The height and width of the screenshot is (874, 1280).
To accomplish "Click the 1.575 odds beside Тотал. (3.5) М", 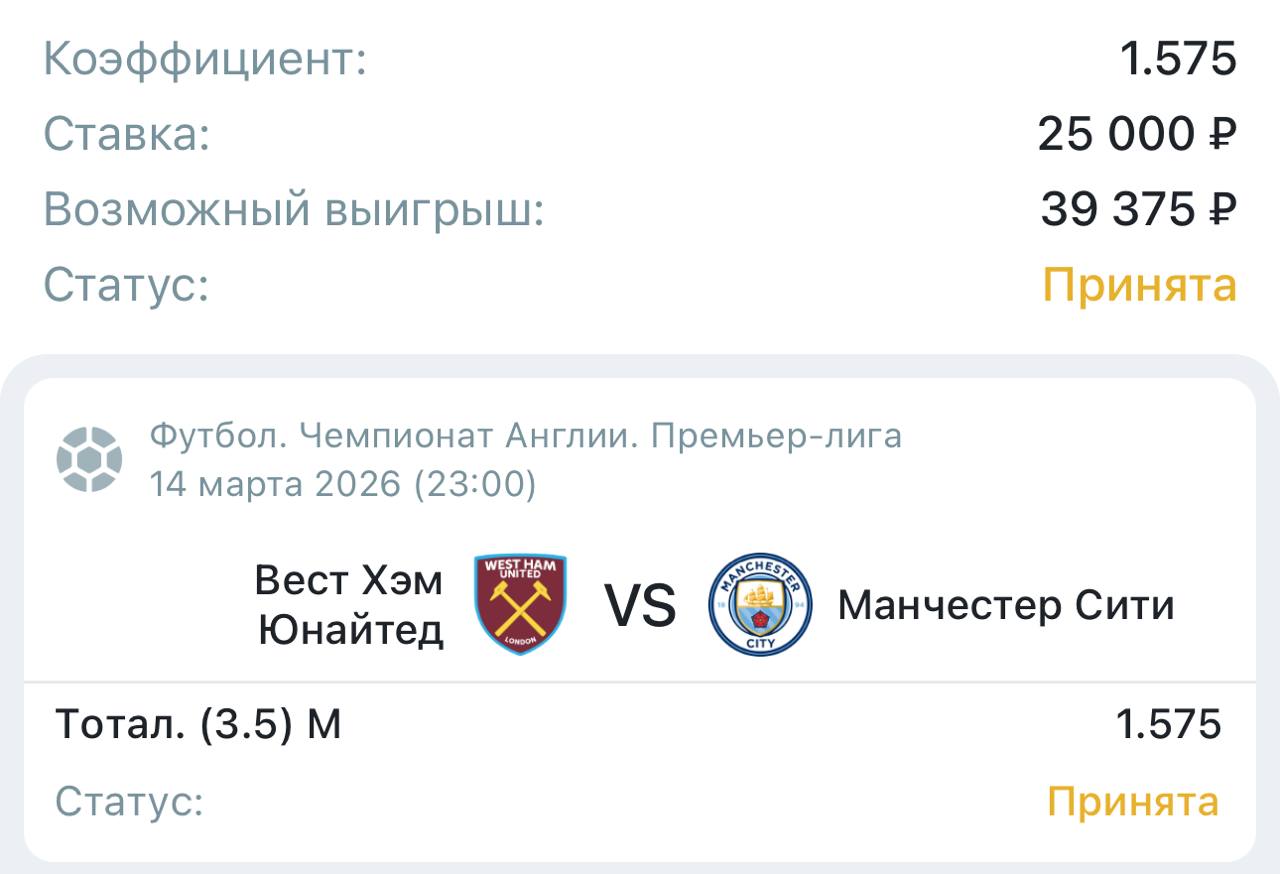I will coord(1168,724).
